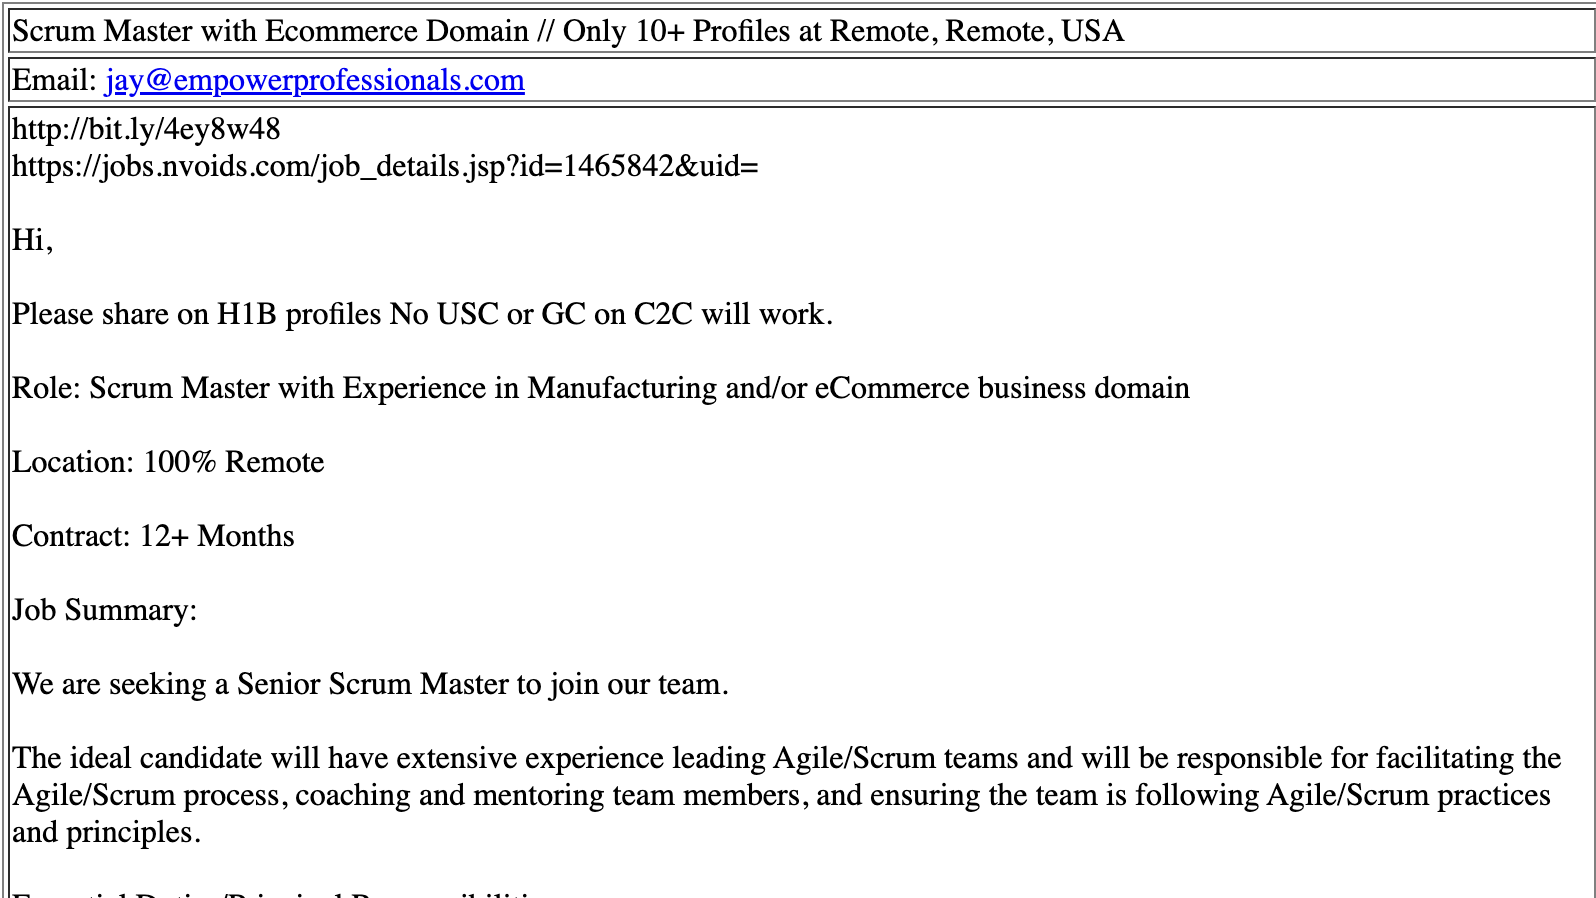Click the jobs.nvoids.com job_details URL text

coord(385,166)
